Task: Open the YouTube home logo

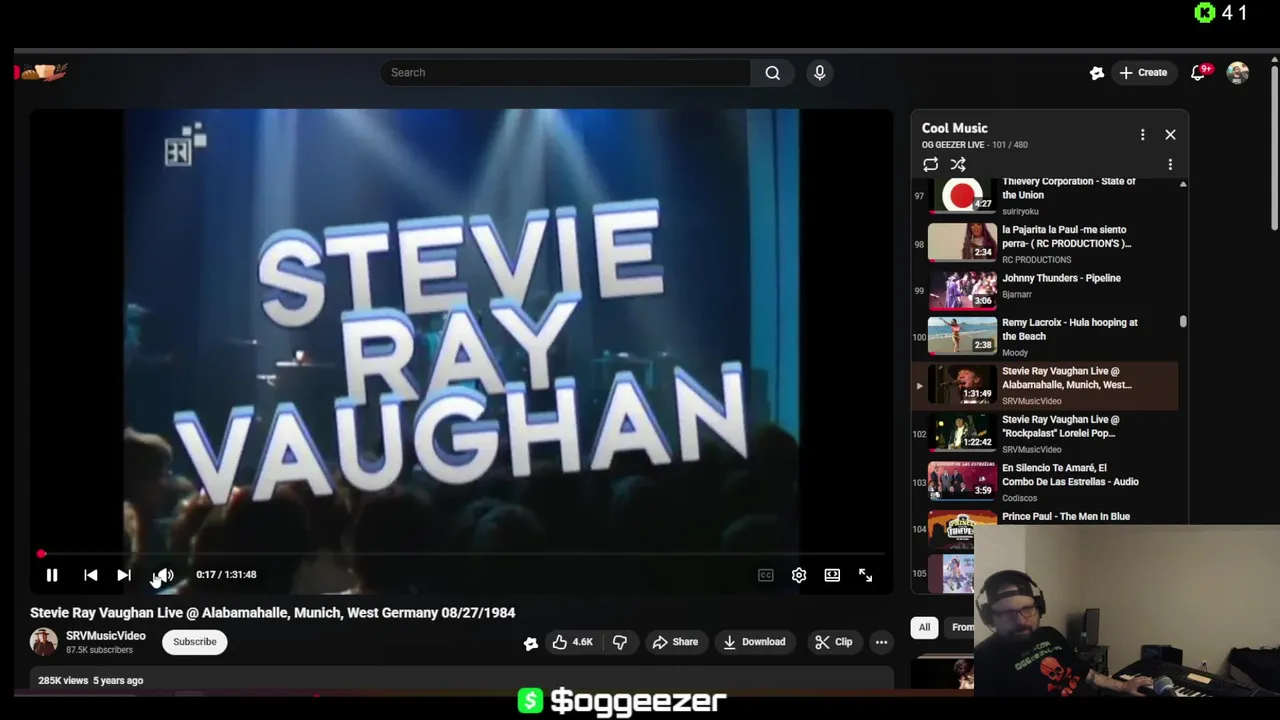Action: (42, 72)
